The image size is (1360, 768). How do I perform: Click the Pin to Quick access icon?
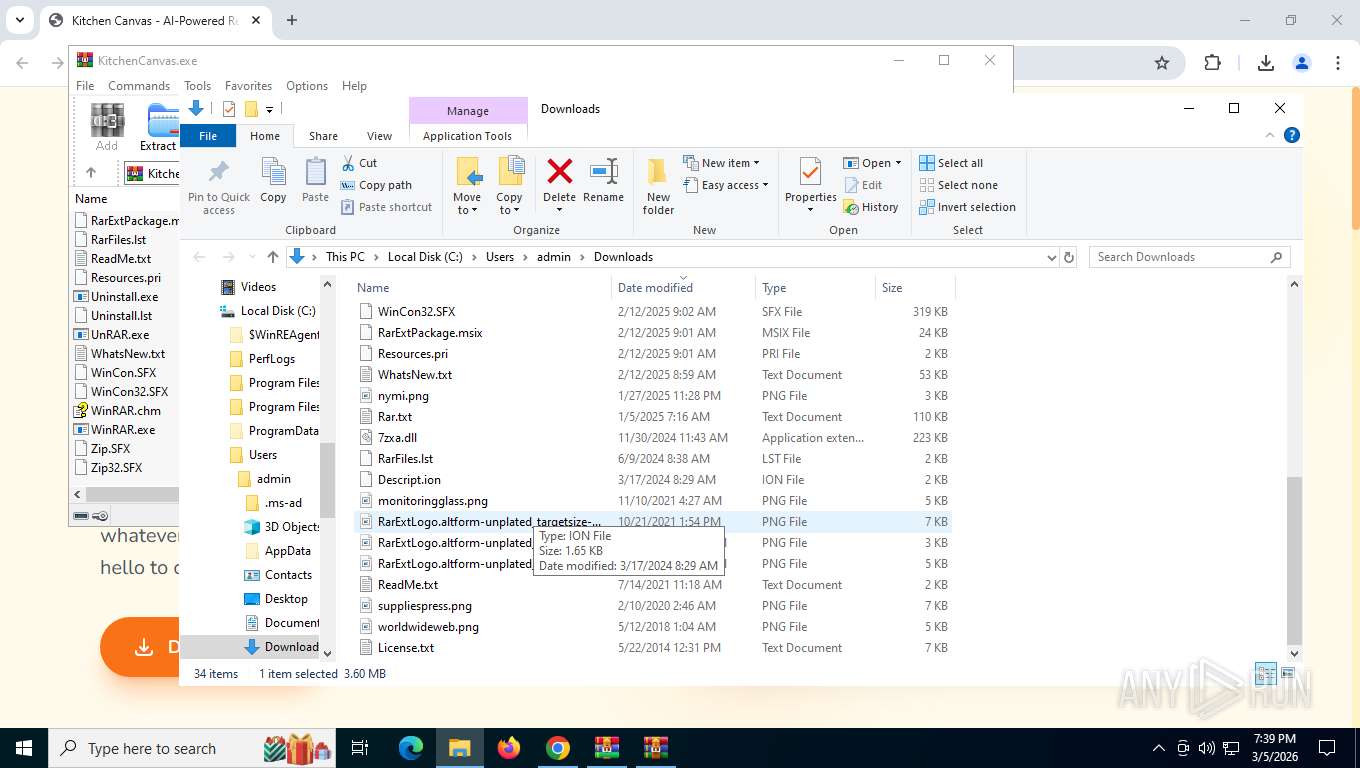(x=218, y=172)
